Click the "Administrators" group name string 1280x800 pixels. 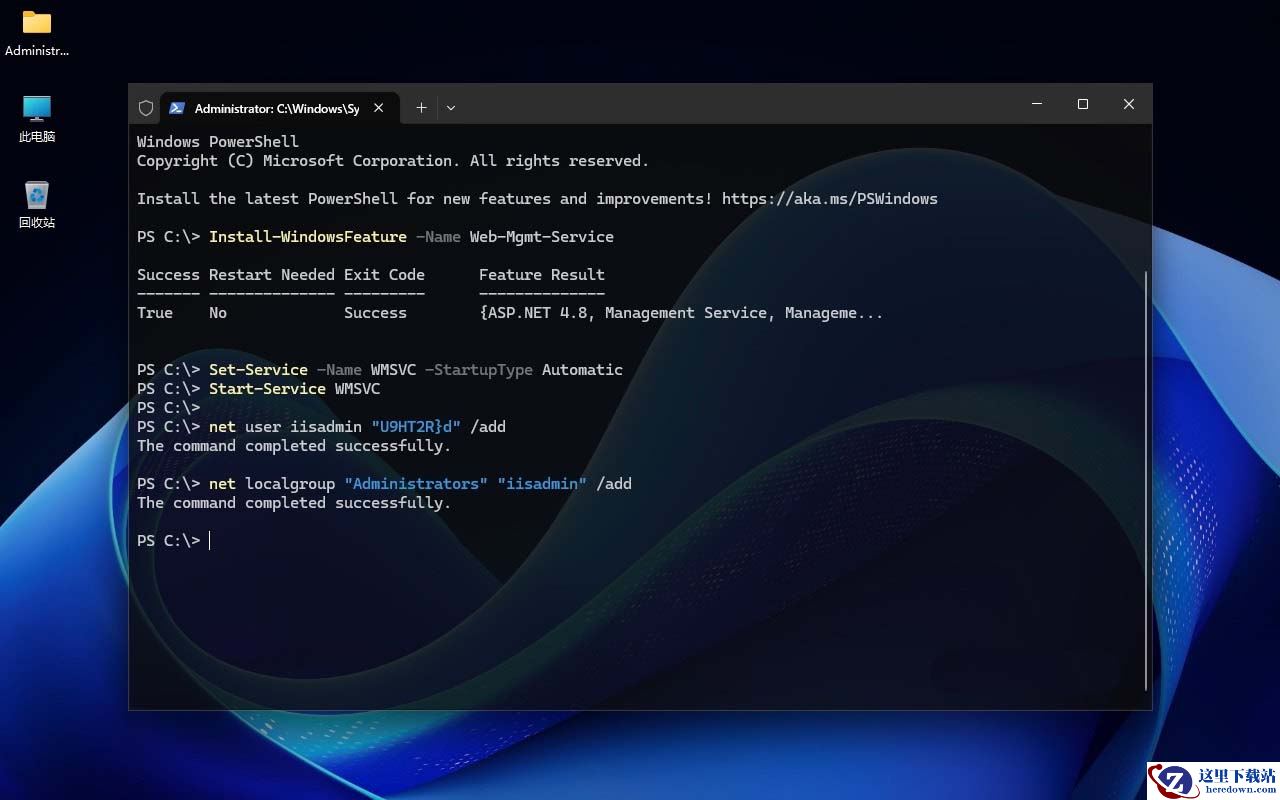pyautogui.click(x=416, y=484)
